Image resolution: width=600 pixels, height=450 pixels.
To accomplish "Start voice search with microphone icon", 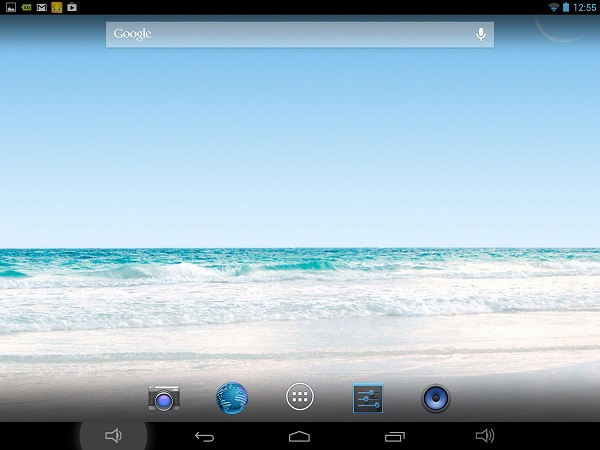I will [481, 34].
